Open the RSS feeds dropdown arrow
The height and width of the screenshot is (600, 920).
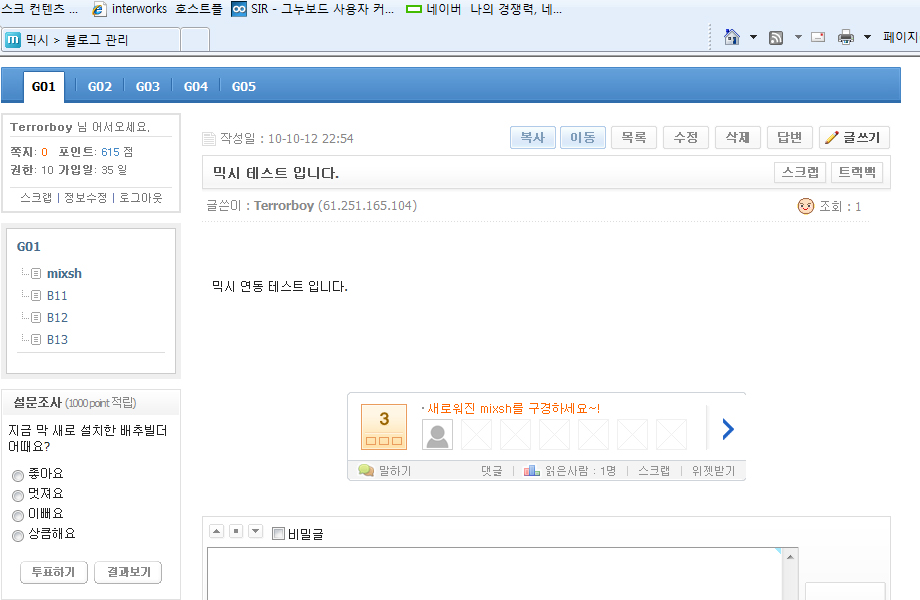pos(798,38)
